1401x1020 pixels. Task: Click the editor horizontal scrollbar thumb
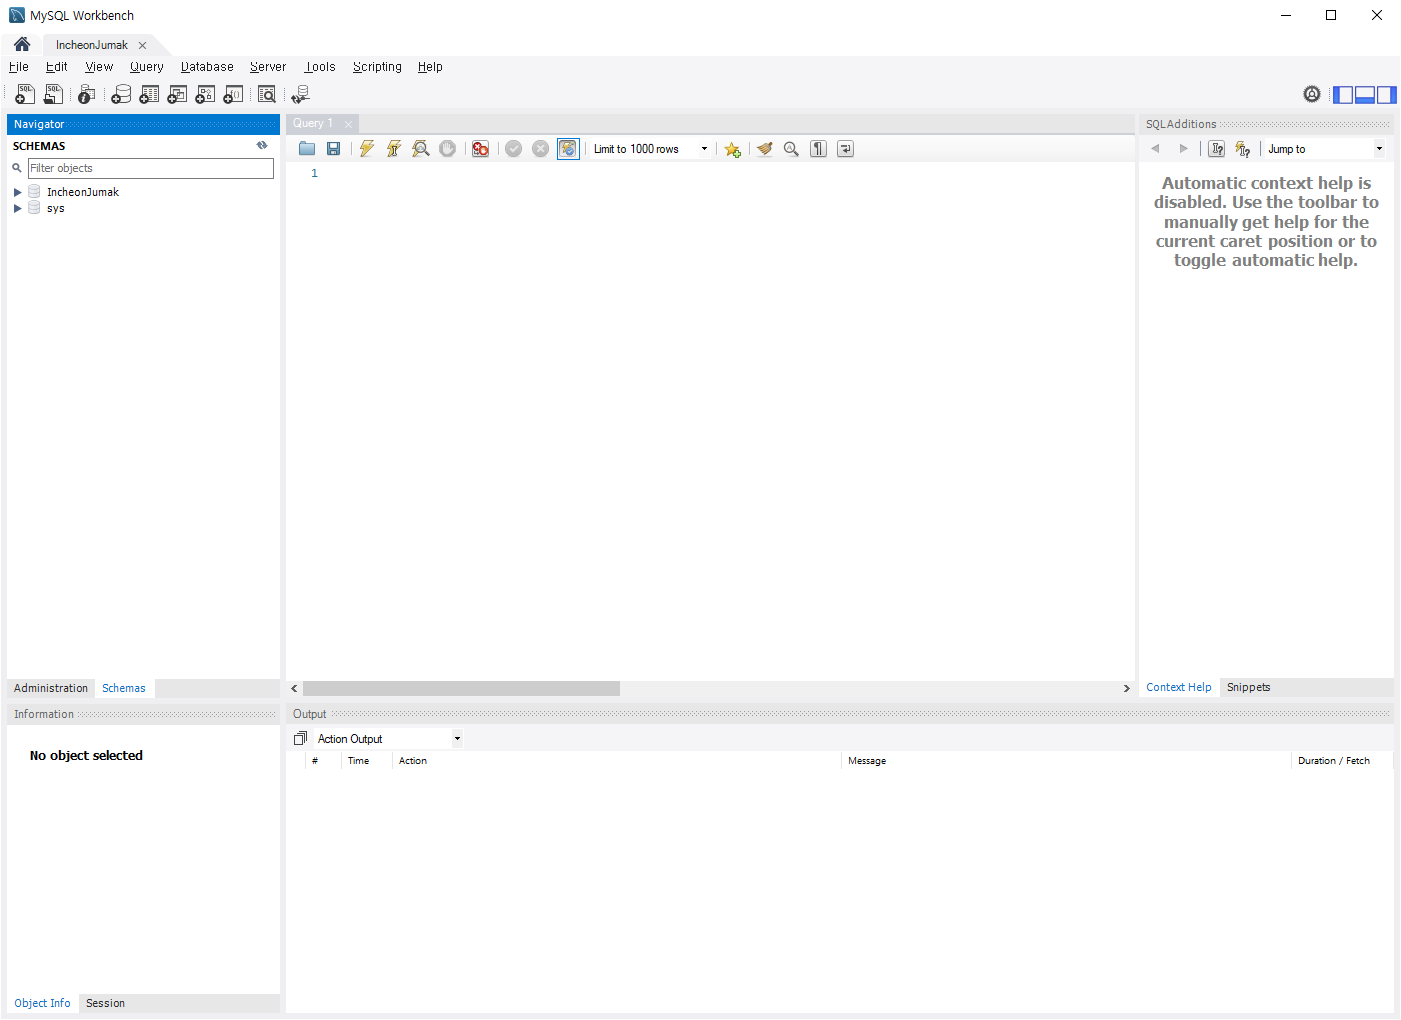coord(461,688)
